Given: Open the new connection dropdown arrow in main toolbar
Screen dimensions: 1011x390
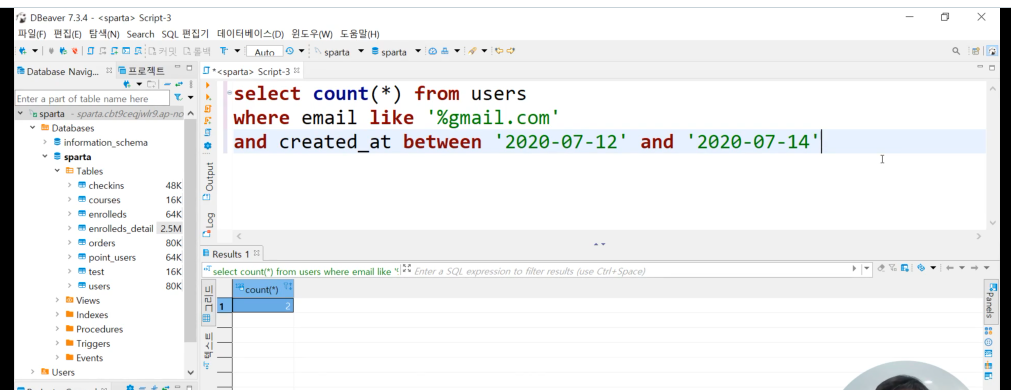Looking at the screenshot, I should click(x=34, y=51).
